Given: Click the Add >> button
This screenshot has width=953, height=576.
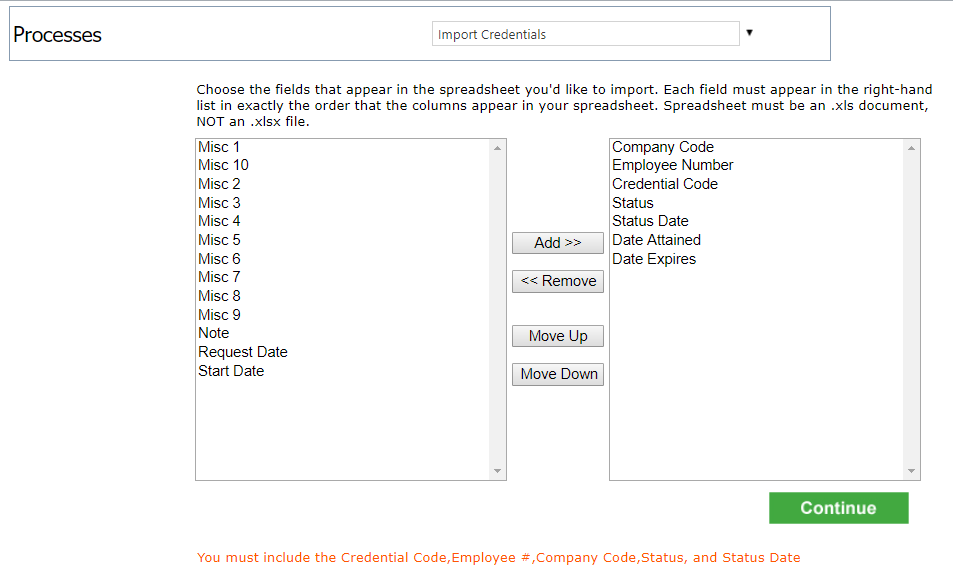Looking at the screenshot, I should pos(558,243).
